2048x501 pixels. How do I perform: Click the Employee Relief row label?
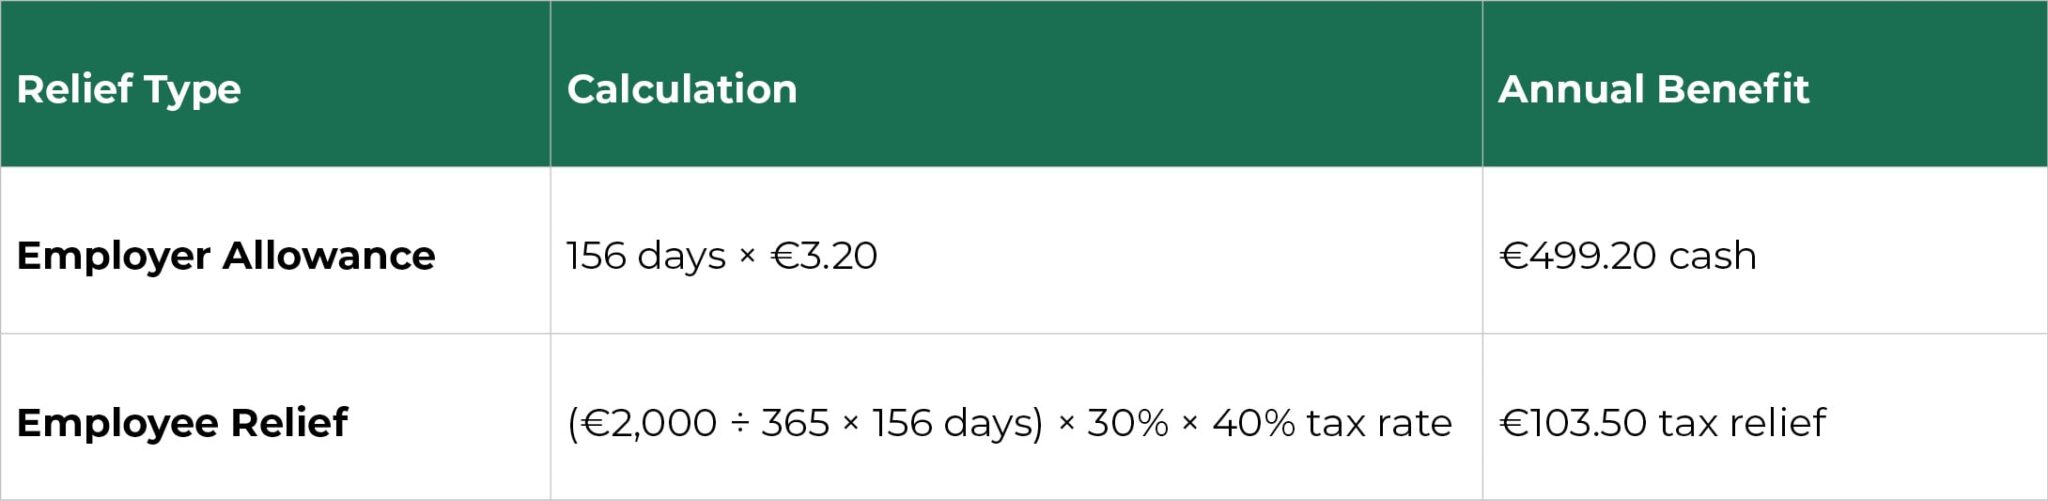pos(182,423)
